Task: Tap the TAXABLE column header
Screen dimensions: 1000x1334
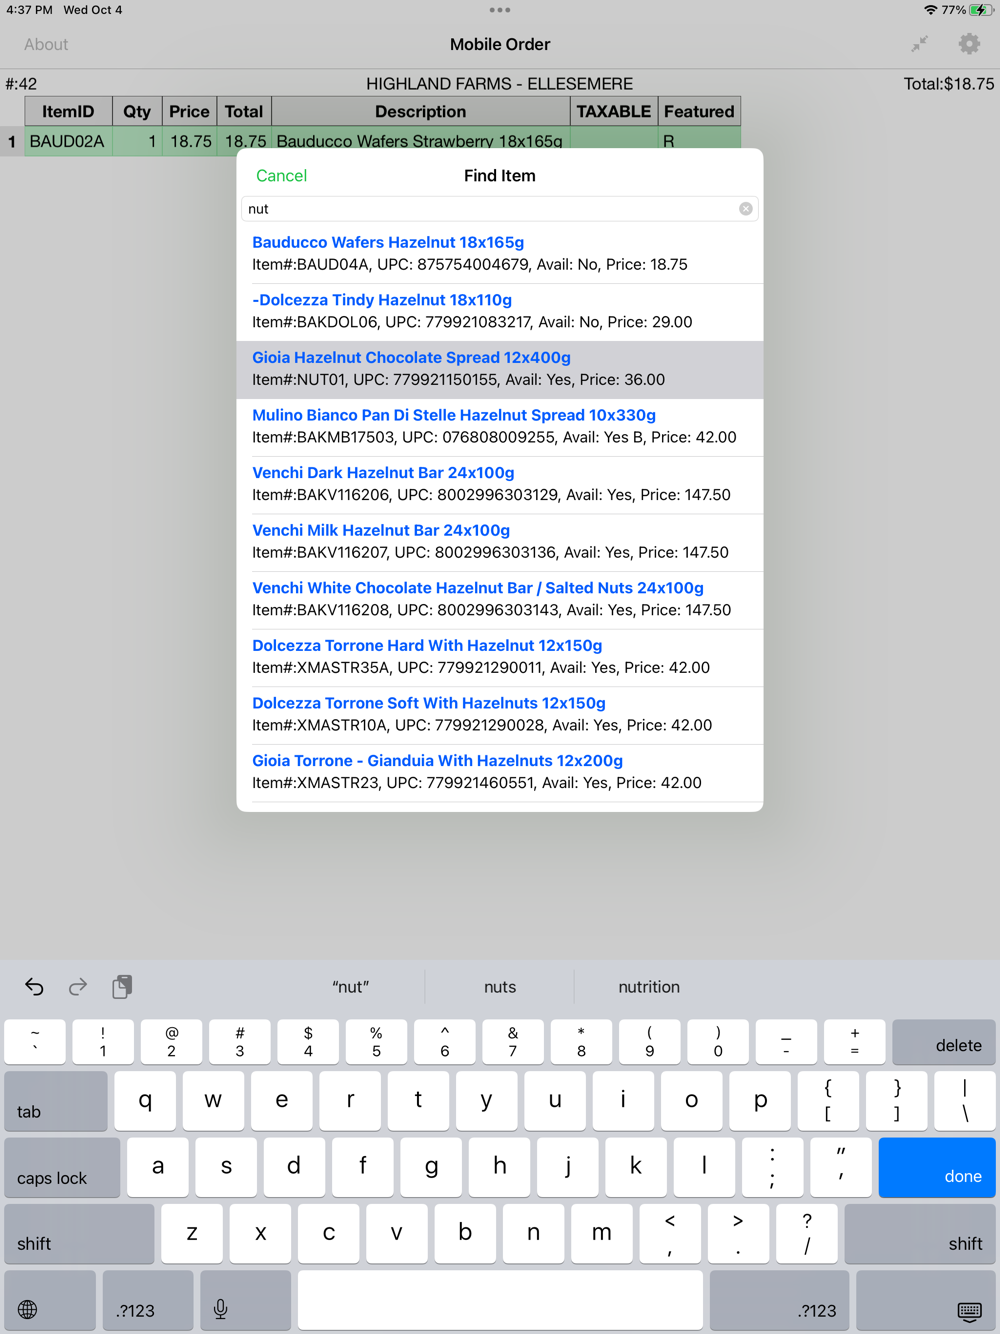Action: [x=614, y=112]
